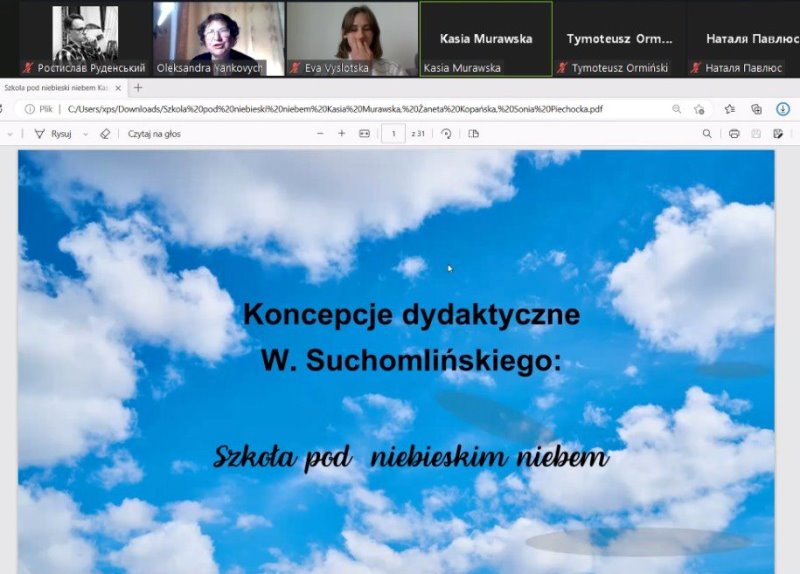Search within the PDF document
Viewport: 800px width, 574px height.
click(707, 134)
